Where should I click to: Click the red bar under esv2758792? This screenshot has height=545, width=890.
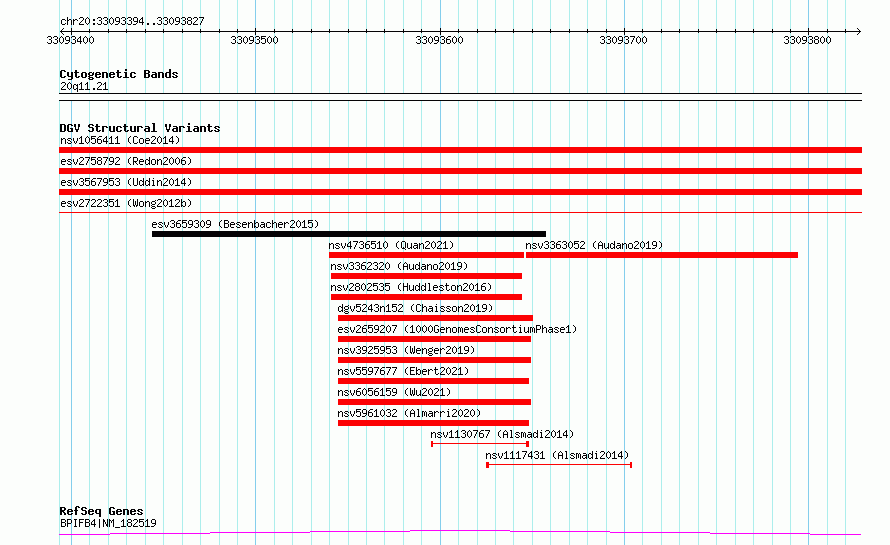click(x=460, y=171)
